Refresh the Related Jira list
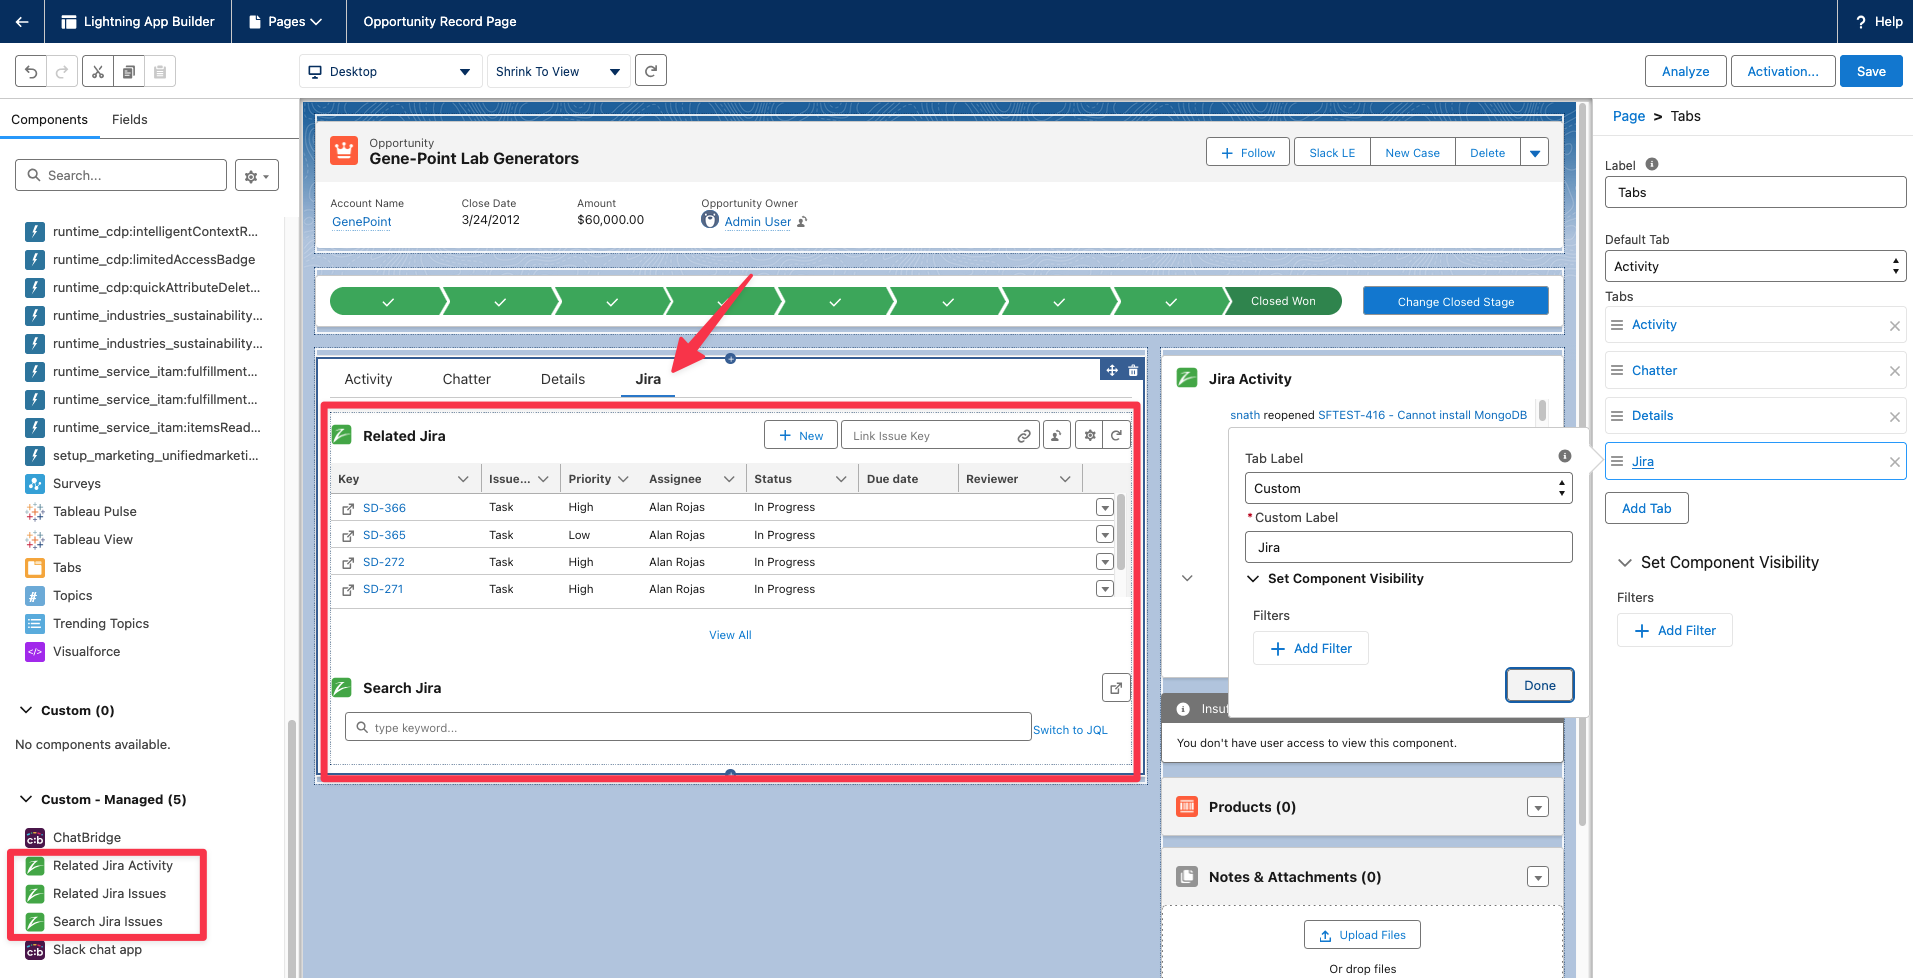 (x=1117, y=436)
